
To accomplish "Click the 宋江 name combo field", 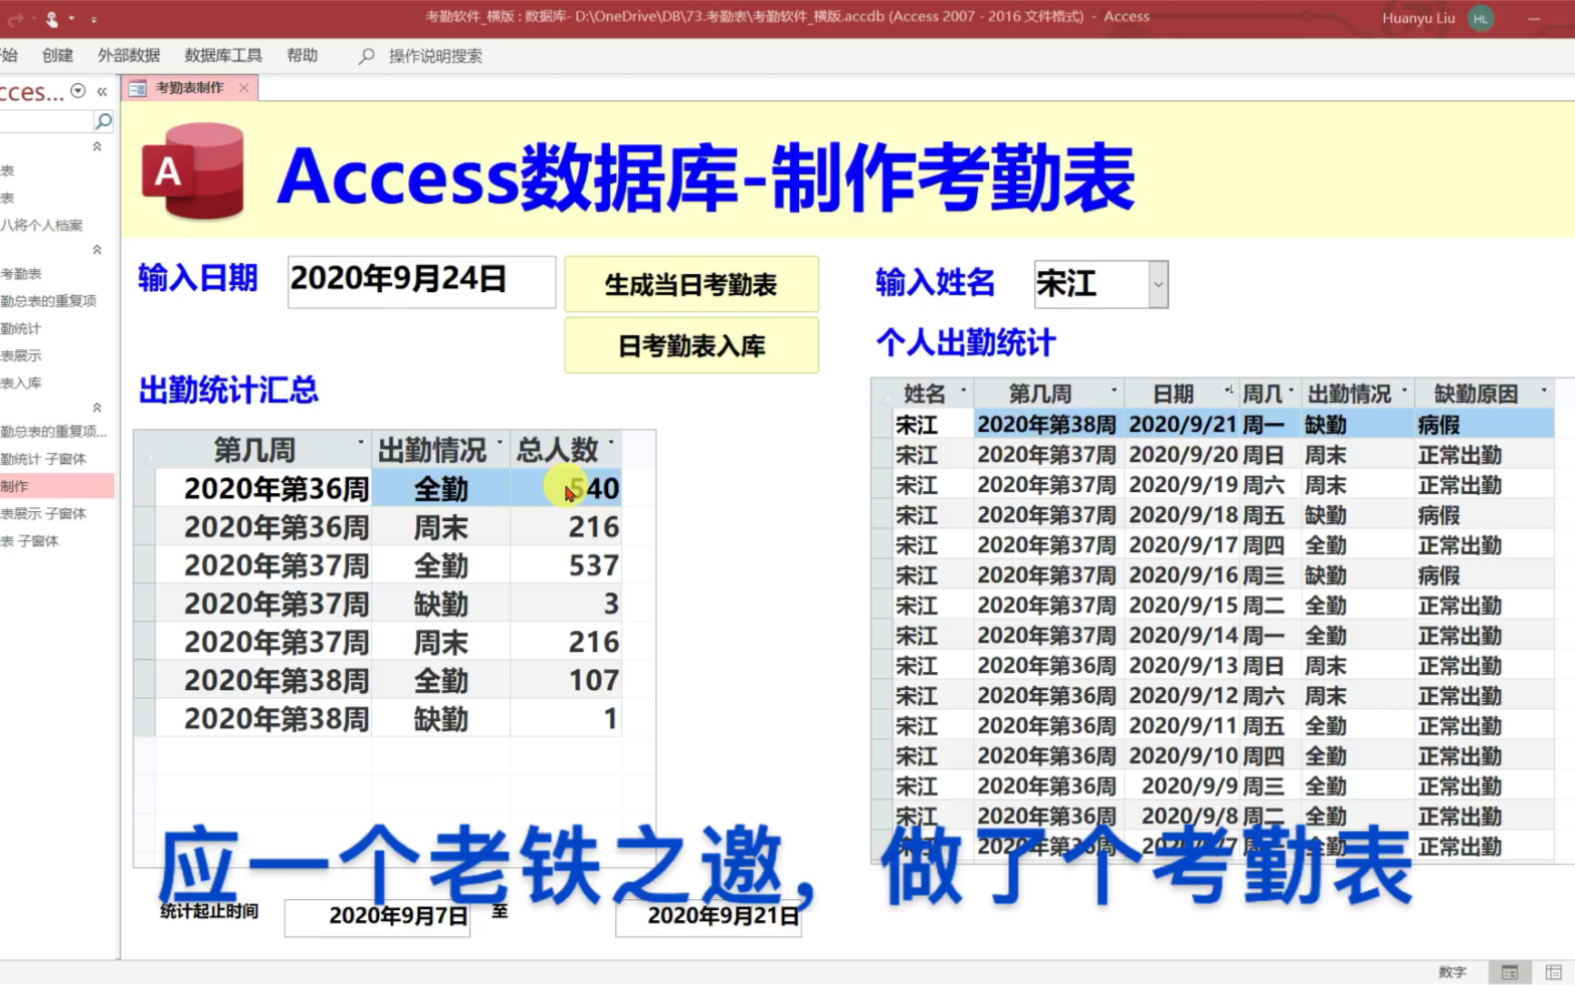I will (x=1091, y=285).
